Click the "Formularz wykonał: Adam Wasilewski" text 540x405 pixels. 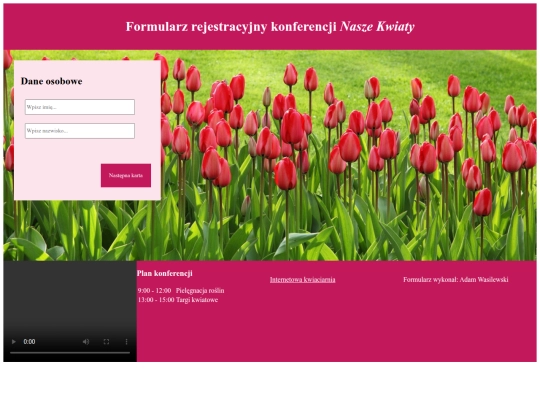pyautogui.click(x=456, y=280)
